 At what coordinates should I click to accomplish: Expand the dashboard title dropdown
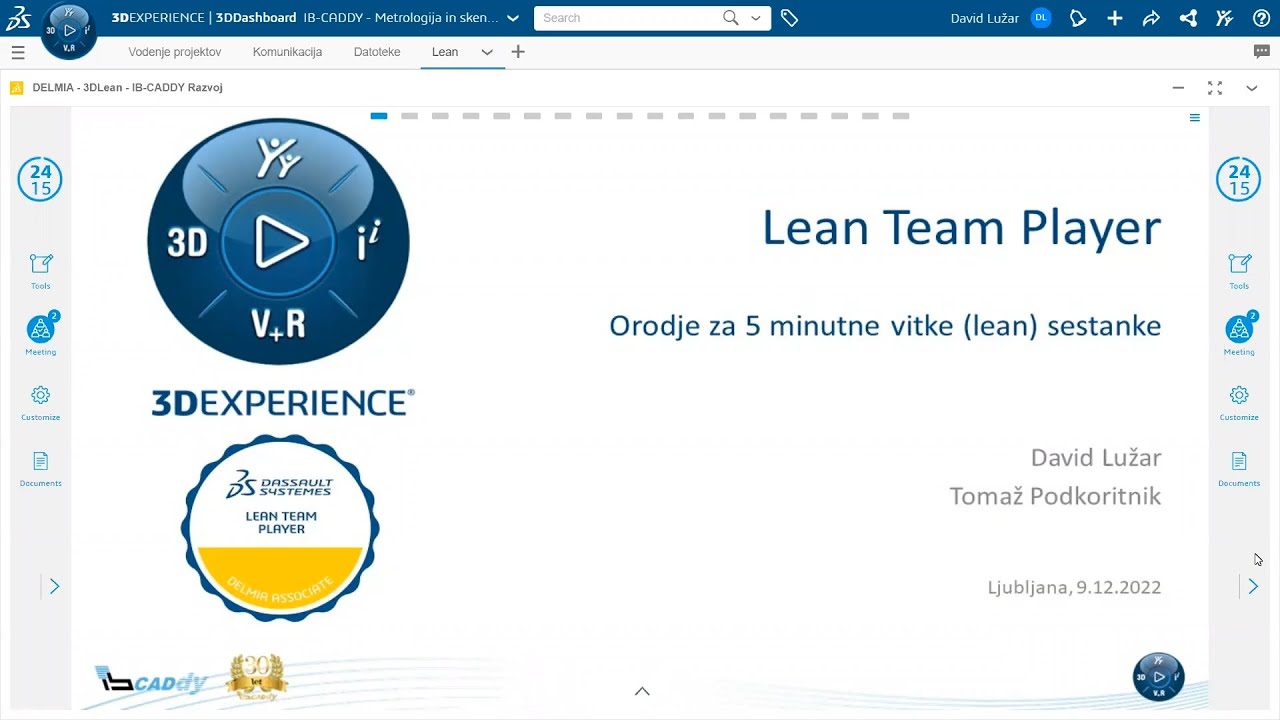tap(513, 18)
